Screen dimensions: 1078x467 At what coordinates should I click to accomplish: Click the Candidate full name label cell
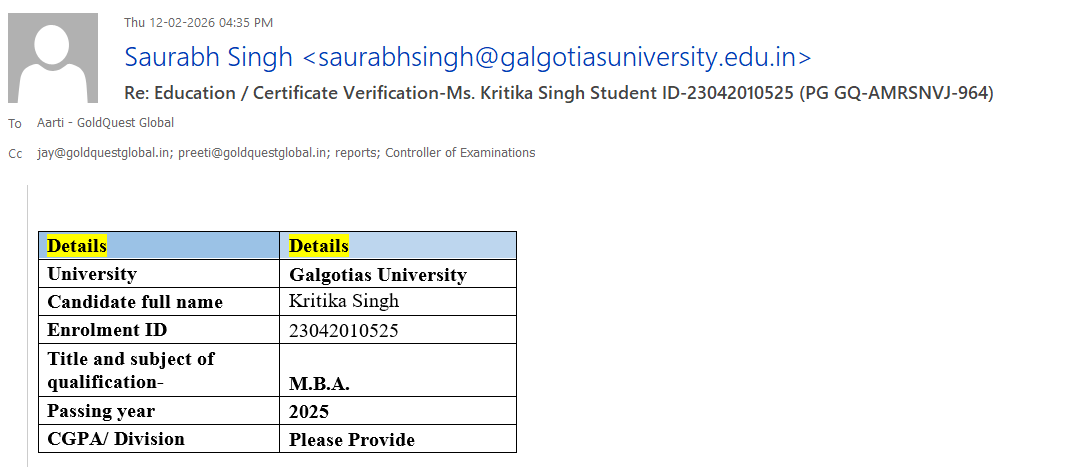tap(159, 302)
